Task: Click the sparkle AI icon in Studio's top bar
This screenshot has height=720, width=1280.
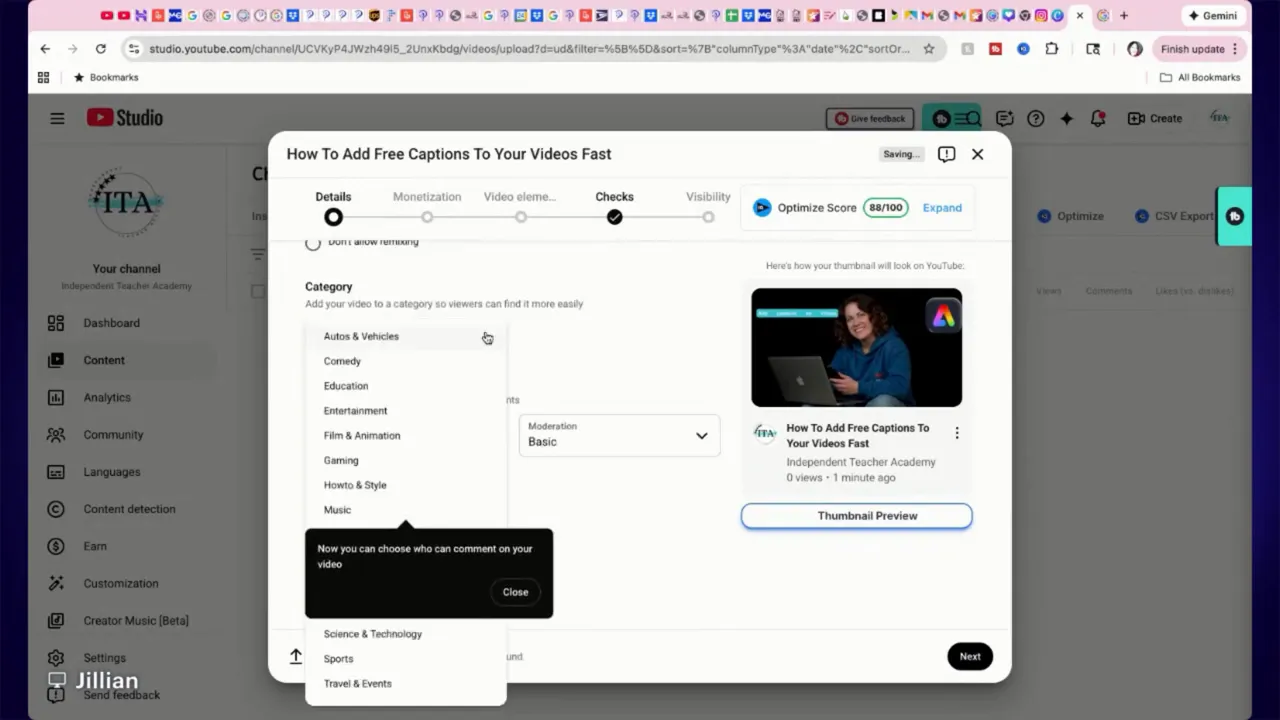Action: pos(1066,118)
